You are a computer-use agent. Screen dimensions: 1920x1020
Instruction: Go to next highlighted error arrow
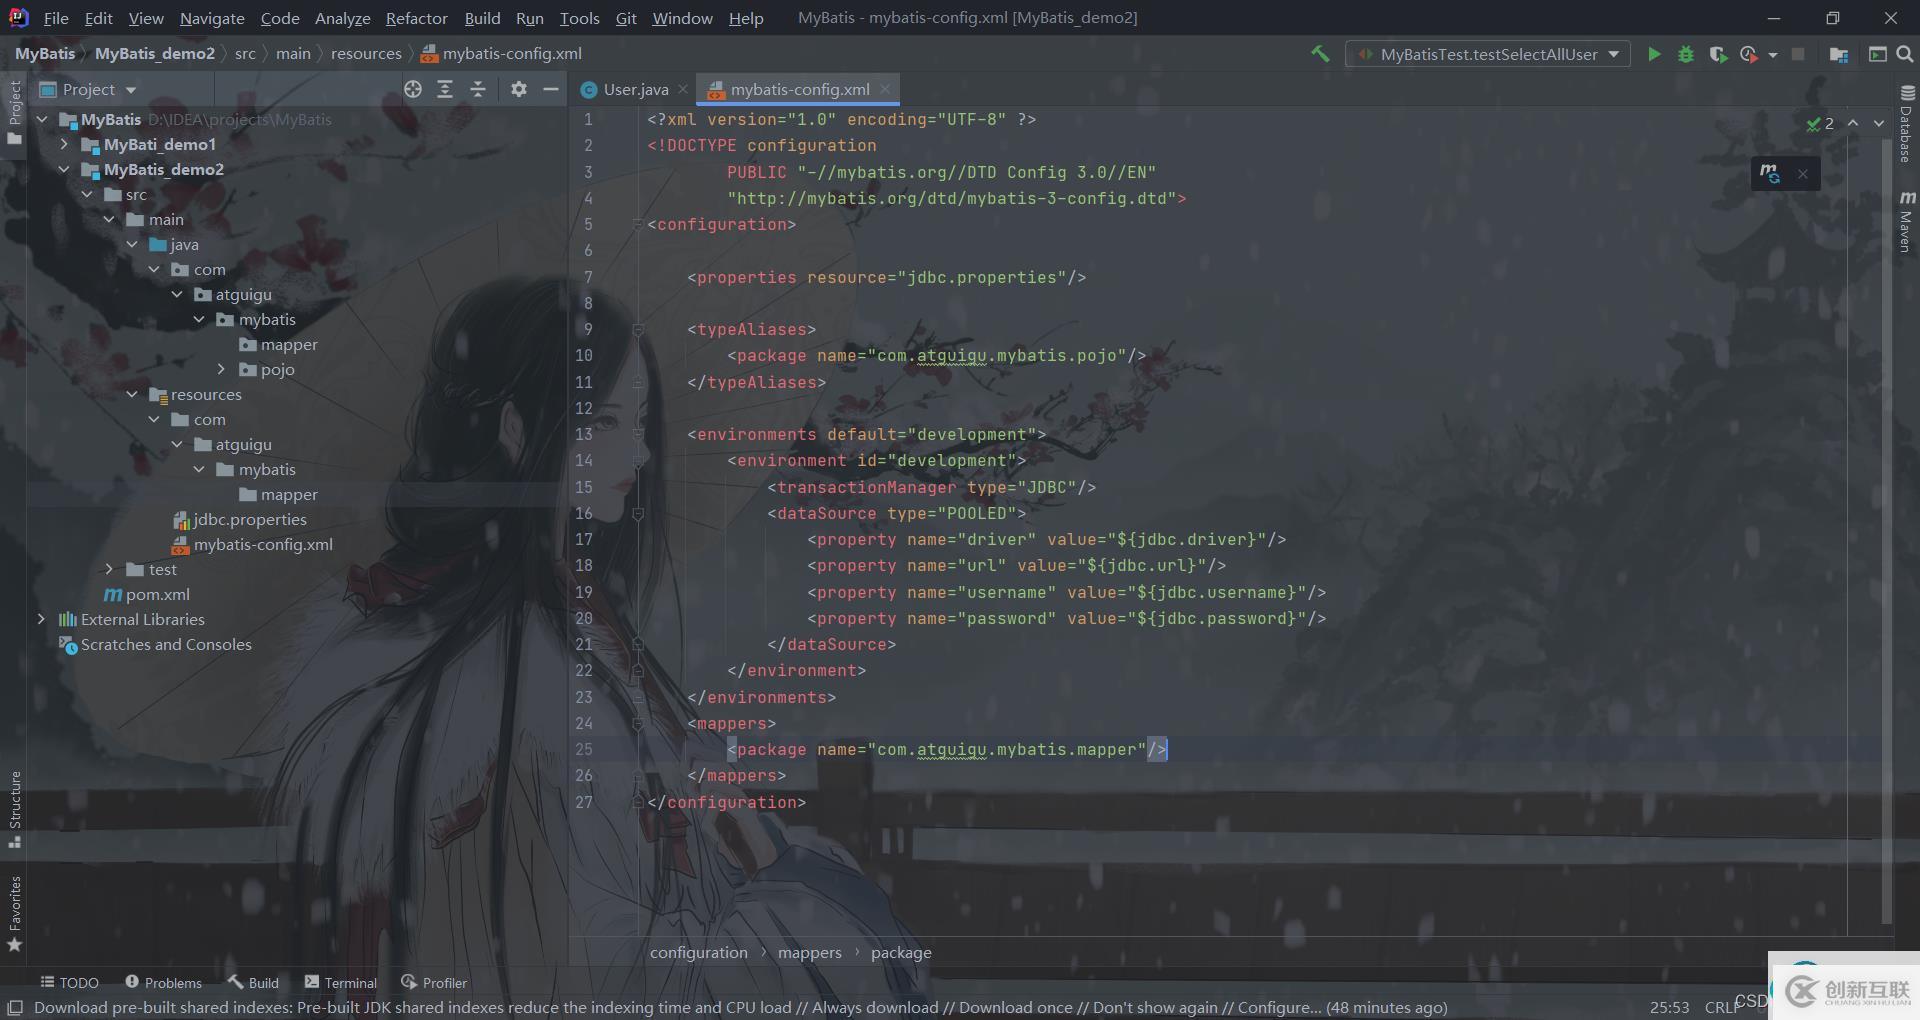pyautogui.click(x=1879, y=123)
